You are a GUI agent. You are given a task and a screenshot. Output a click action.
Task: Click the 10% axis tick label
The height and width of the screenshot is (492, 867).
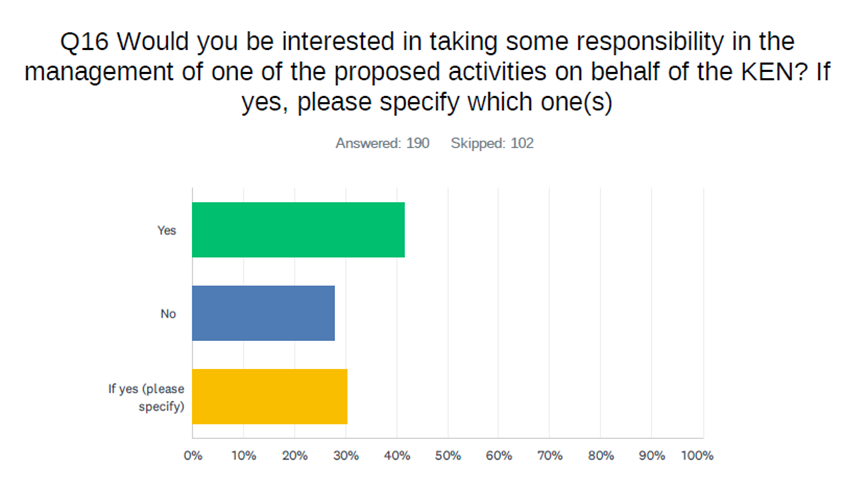click(x=243, y=456)
